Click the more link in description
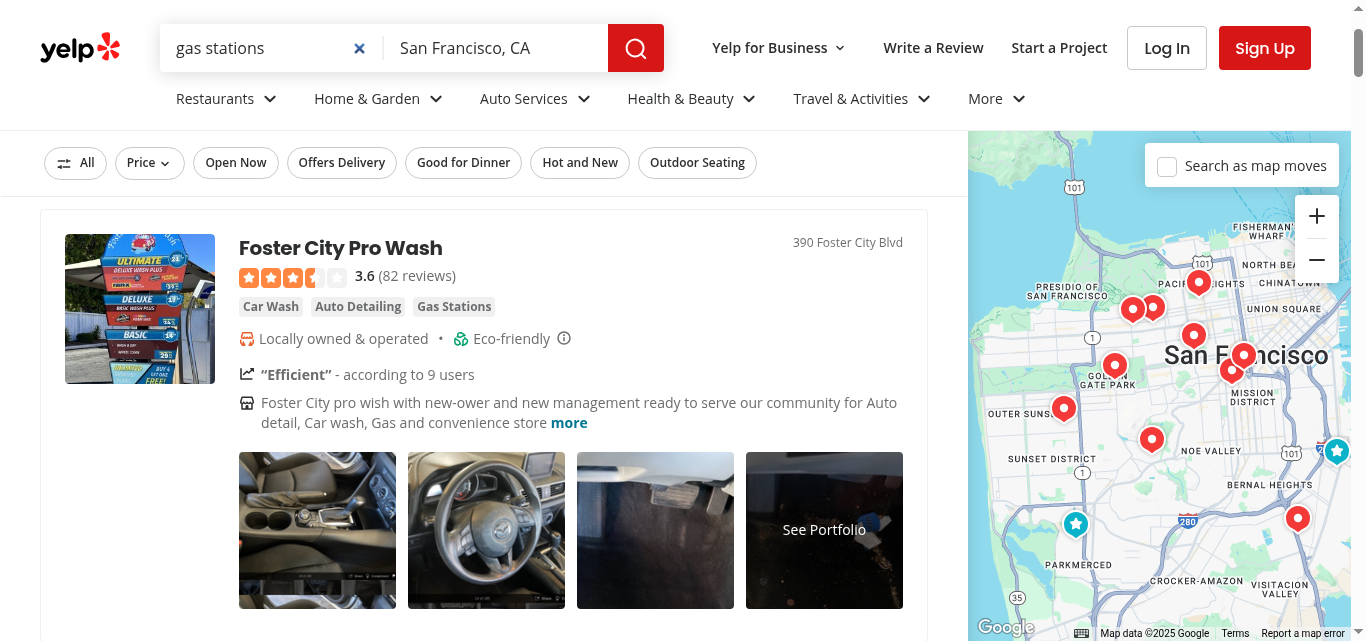This screenshot has height=641, width=1366. (x=569, y=423)
